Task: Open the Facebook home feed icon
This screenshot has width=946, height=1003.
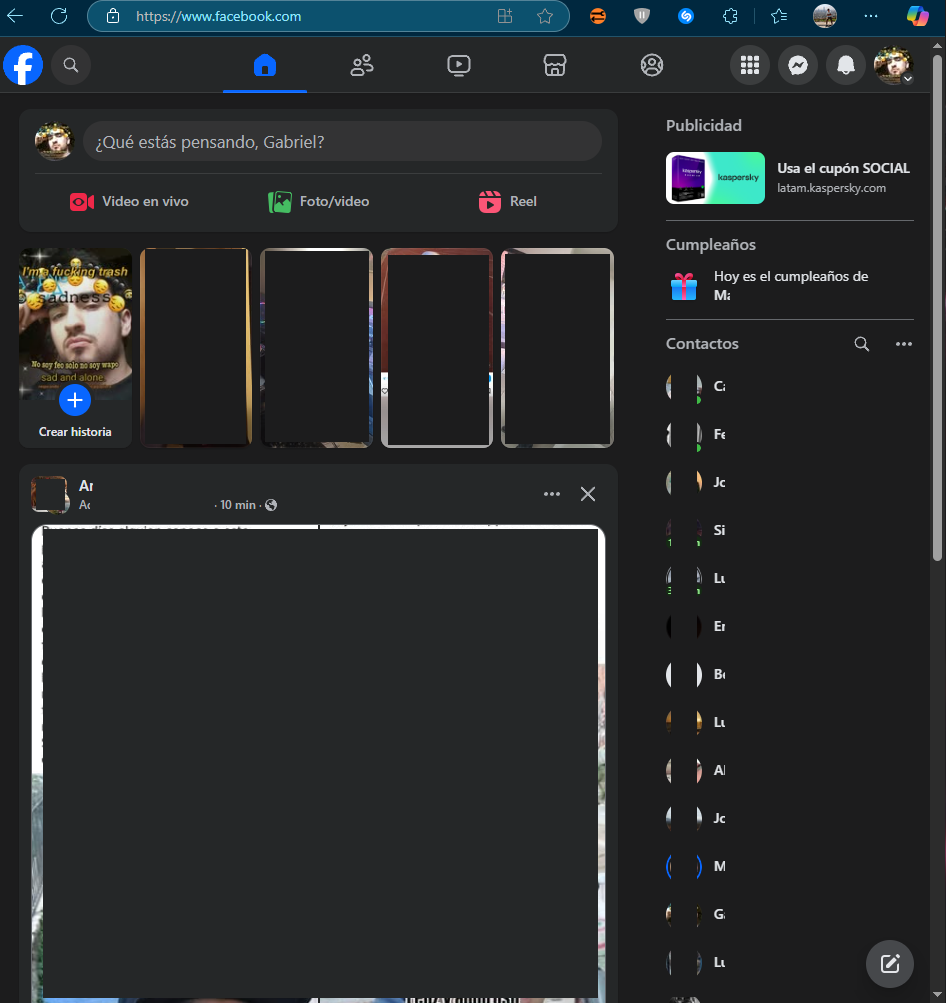Action: click(264, 64)
